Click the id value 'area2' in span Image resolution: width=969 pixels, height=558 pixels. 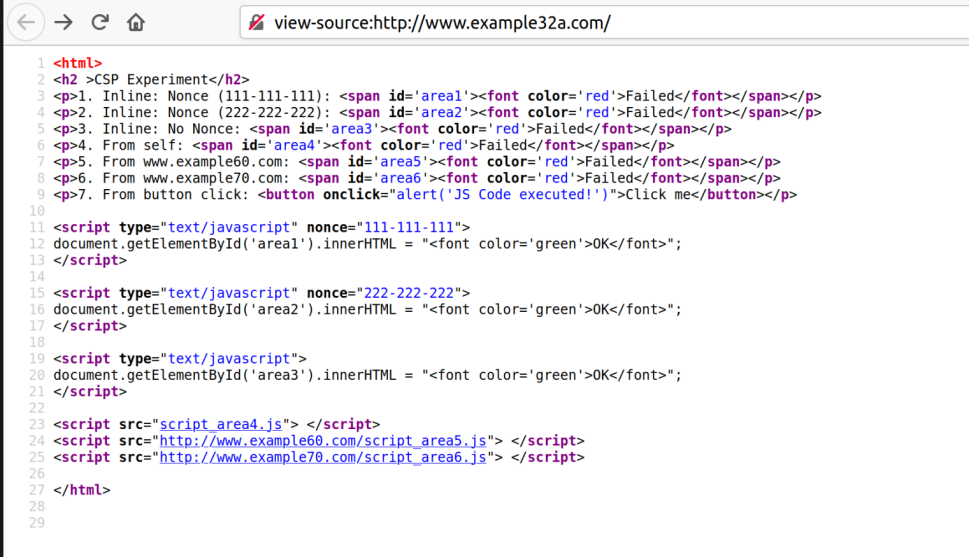pos(441,112)
